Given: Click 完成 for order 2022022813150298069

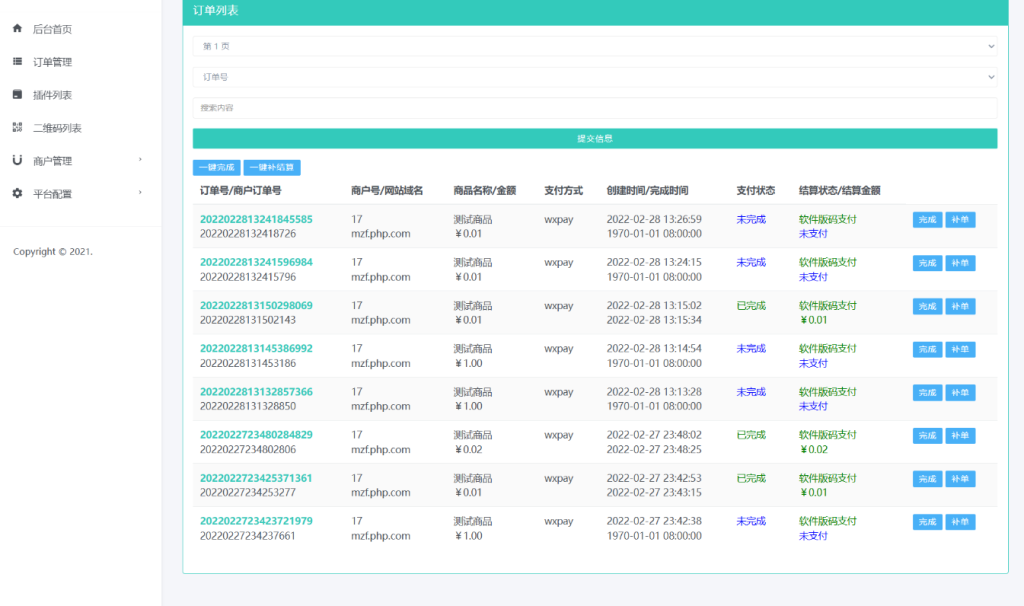Looking at the screenshot, I should [926, 306].
